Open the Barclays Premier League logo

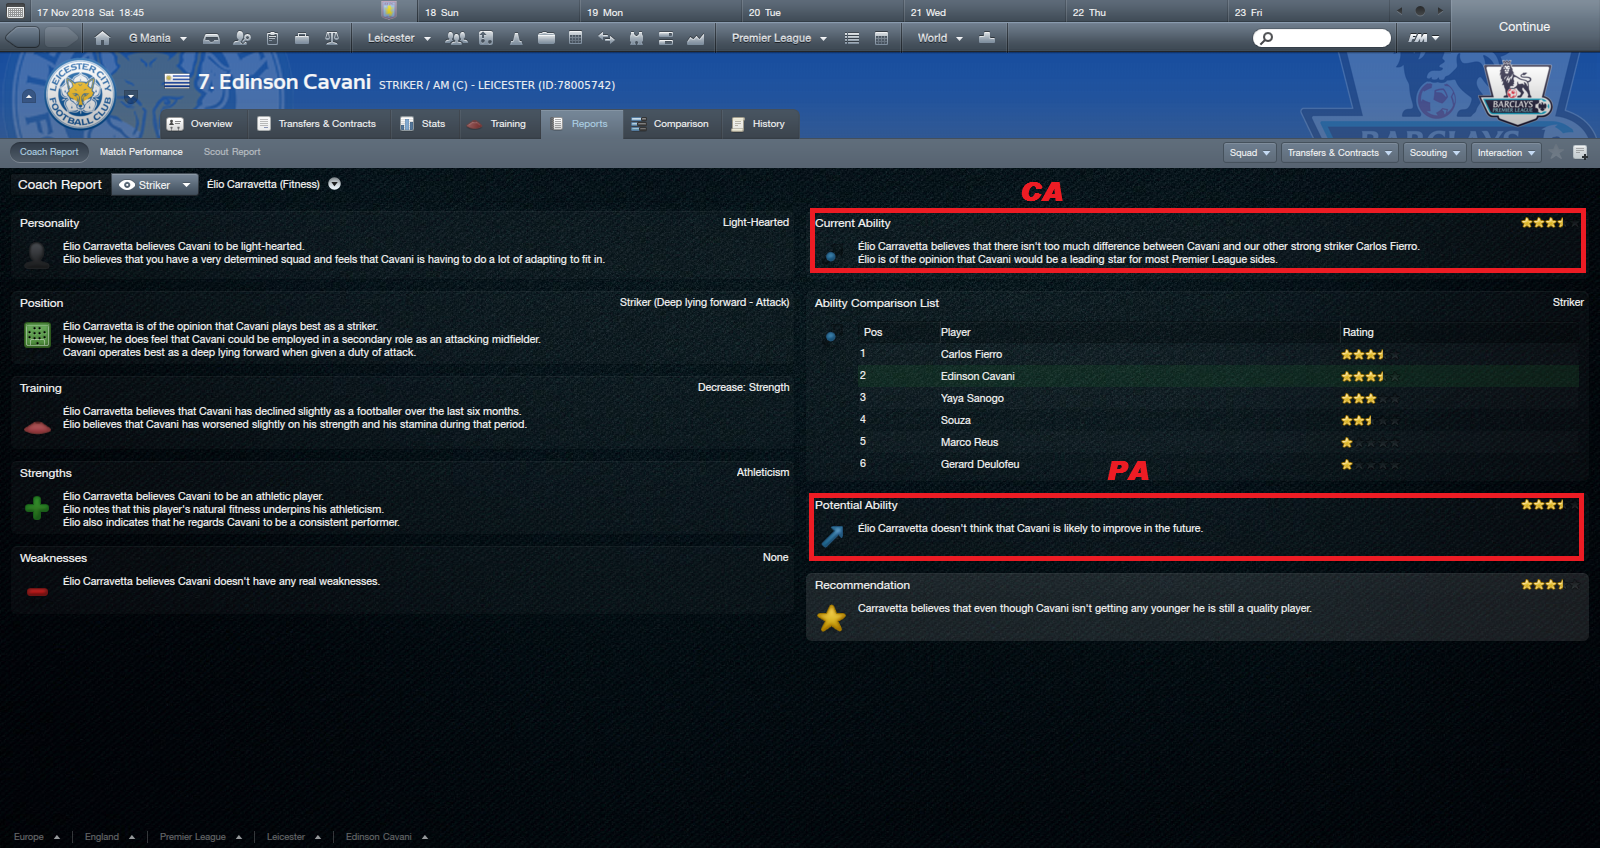point(1515,91)
